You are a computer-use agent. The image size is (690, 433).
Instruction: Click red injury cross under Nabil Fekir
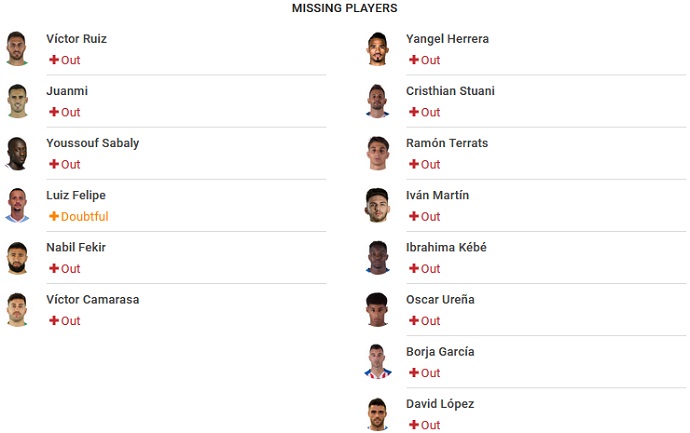pos(54,269)
